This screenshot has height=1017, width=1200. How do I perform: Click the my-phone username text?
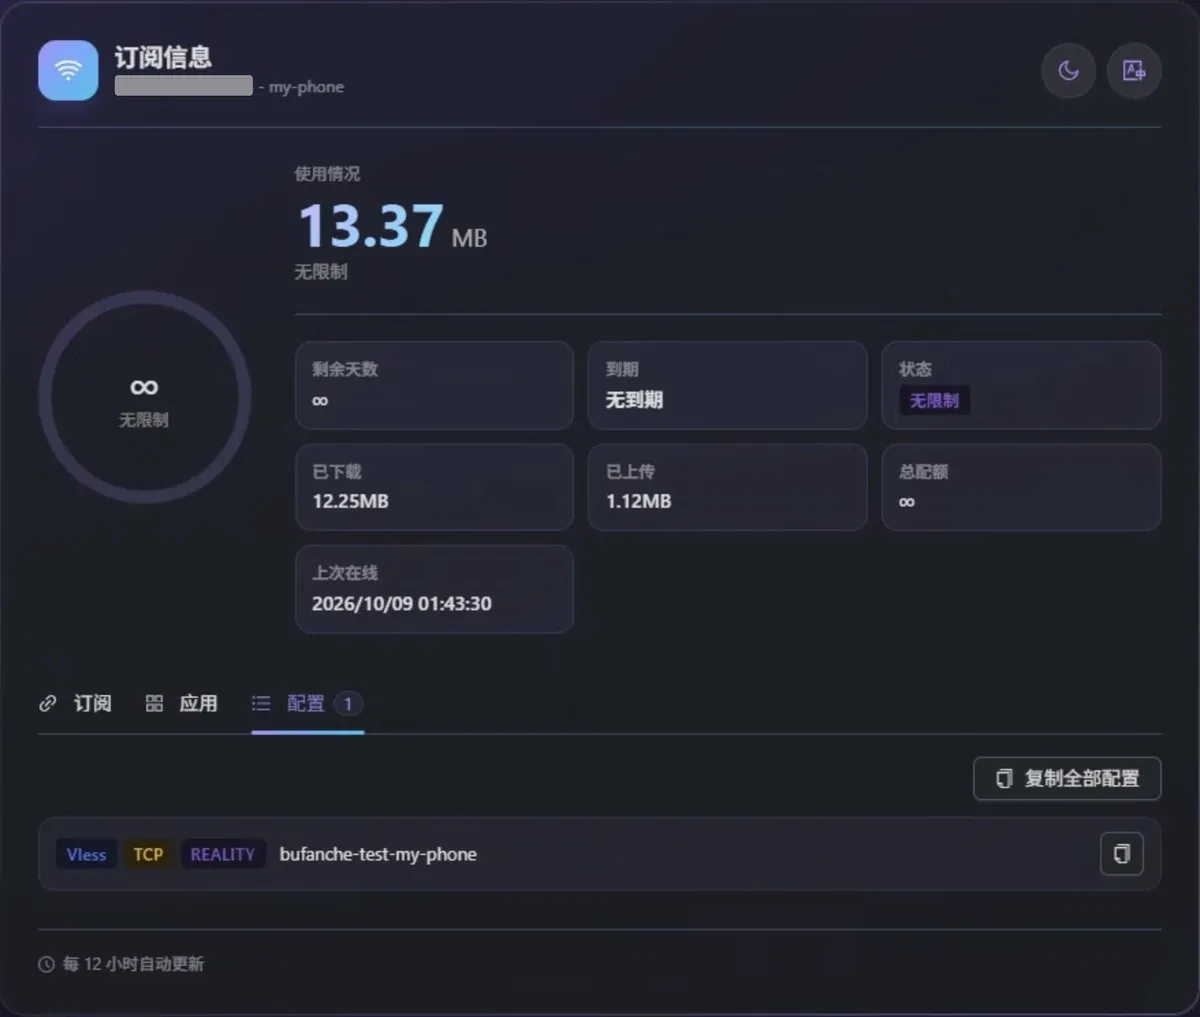click(x=306, y=87)
